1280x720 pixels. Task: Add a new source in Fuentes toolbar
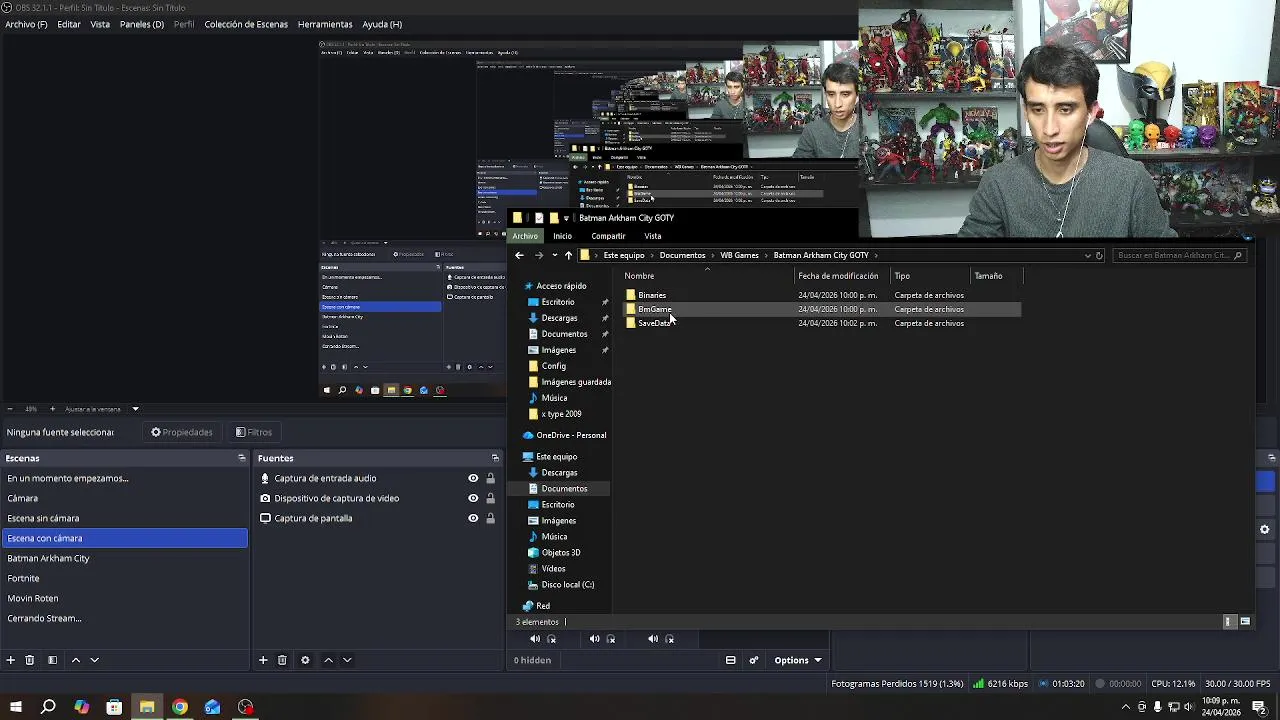263,660
